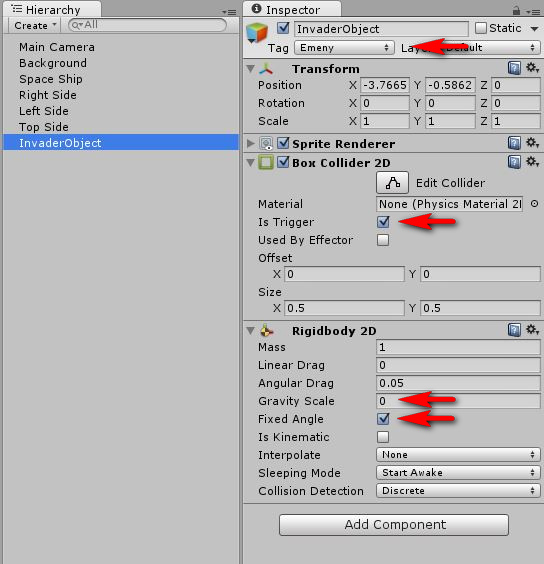
Task: Open Sprite Renderer gear settings menu
Action: pos(532,142)
